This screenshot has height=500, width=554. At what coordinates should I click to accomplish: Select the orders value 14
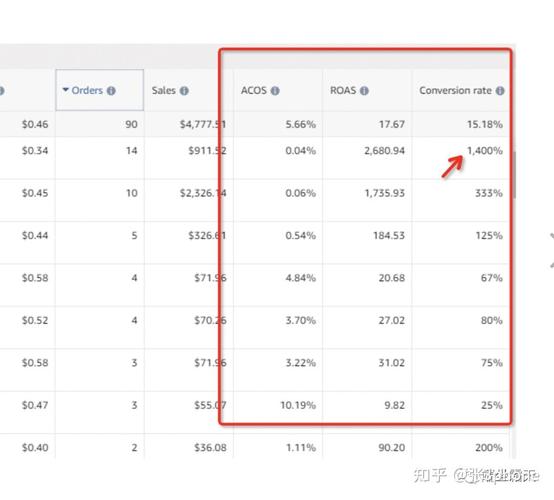point(131,151)
